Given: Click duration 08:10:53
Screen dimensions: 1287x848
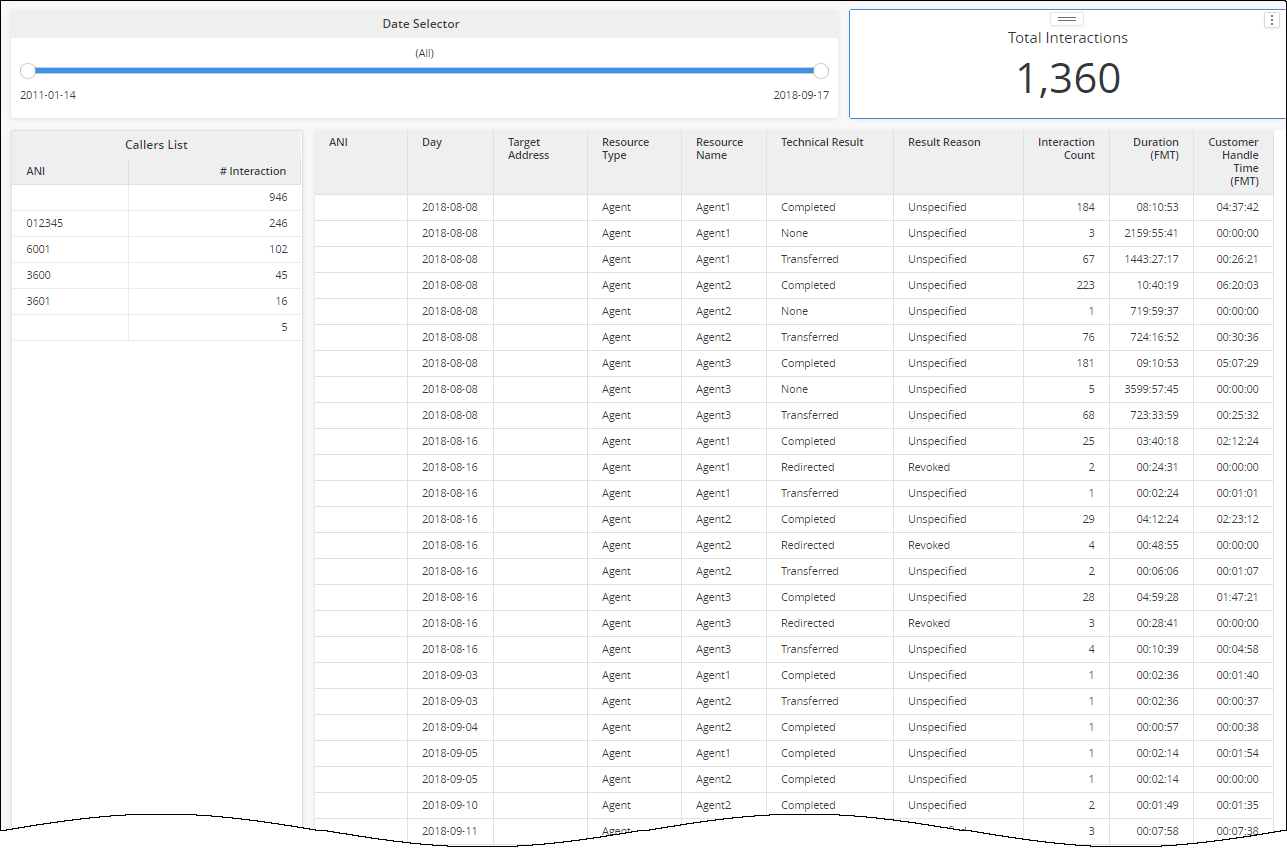Looking at the screenshot, I should click(1157, 207).
